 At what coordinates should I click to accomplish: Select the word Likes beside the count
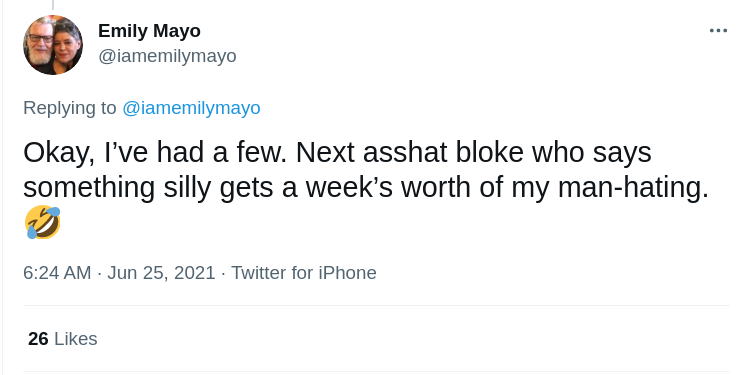[76, 339]
